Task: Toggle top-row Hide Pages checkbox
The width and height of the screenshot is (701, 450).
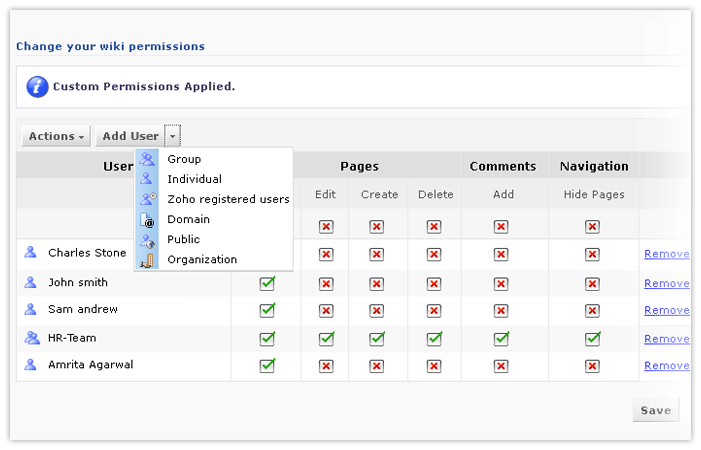Action: 592,227
